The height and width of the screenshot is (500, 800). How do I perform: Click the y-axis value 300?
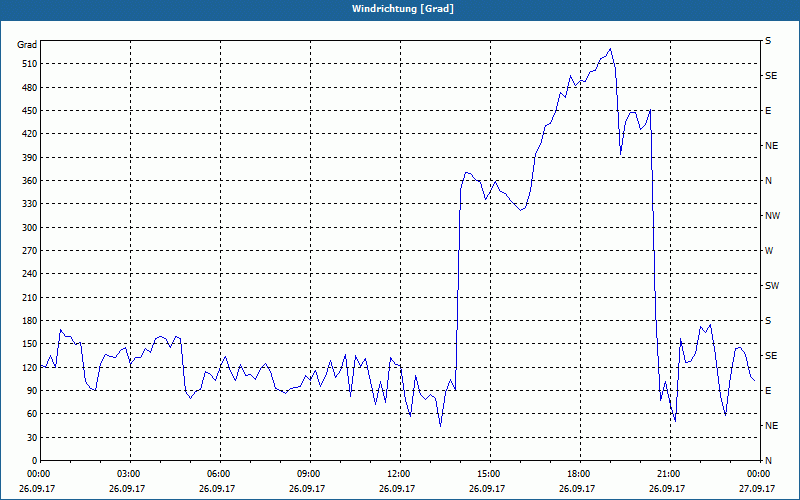[x=30, y=228]
